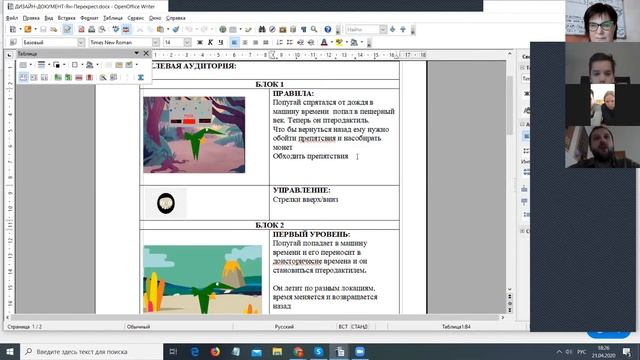Open the paragraph style combo box (Базовый)
640x360 pixels.
53,42
